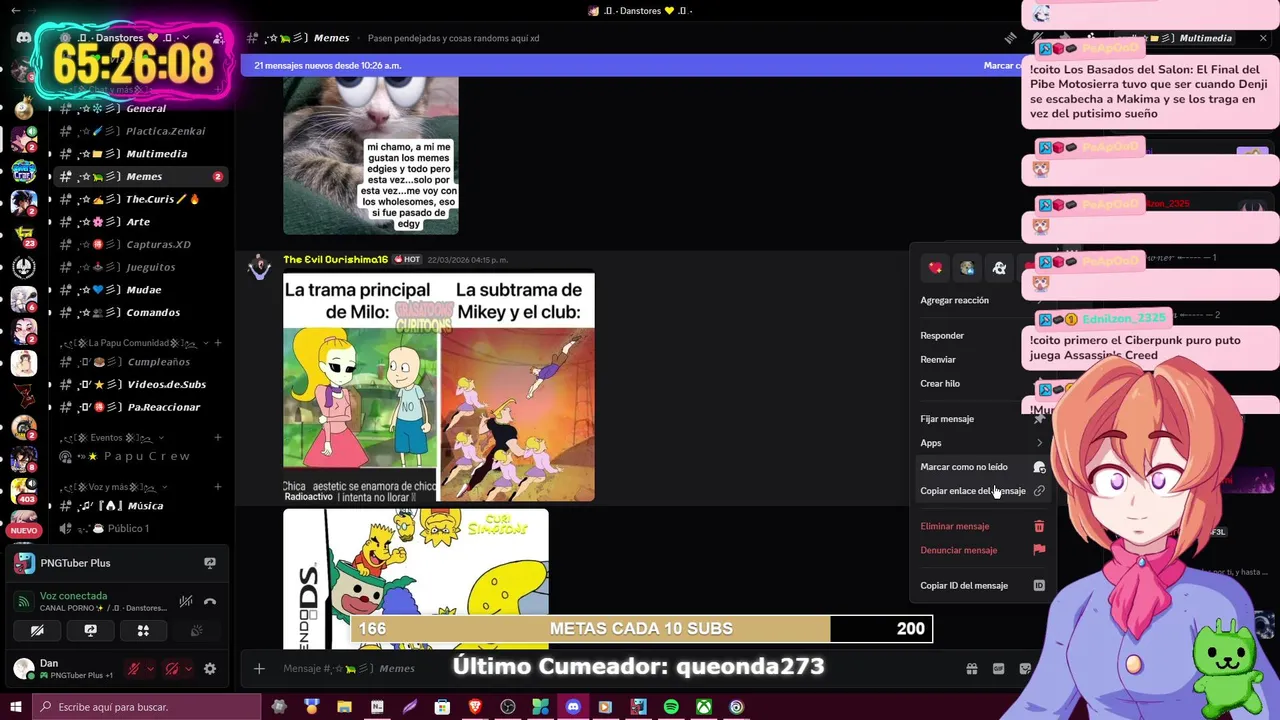Expand Apps submenu arrow

(x=1039, y=443)
